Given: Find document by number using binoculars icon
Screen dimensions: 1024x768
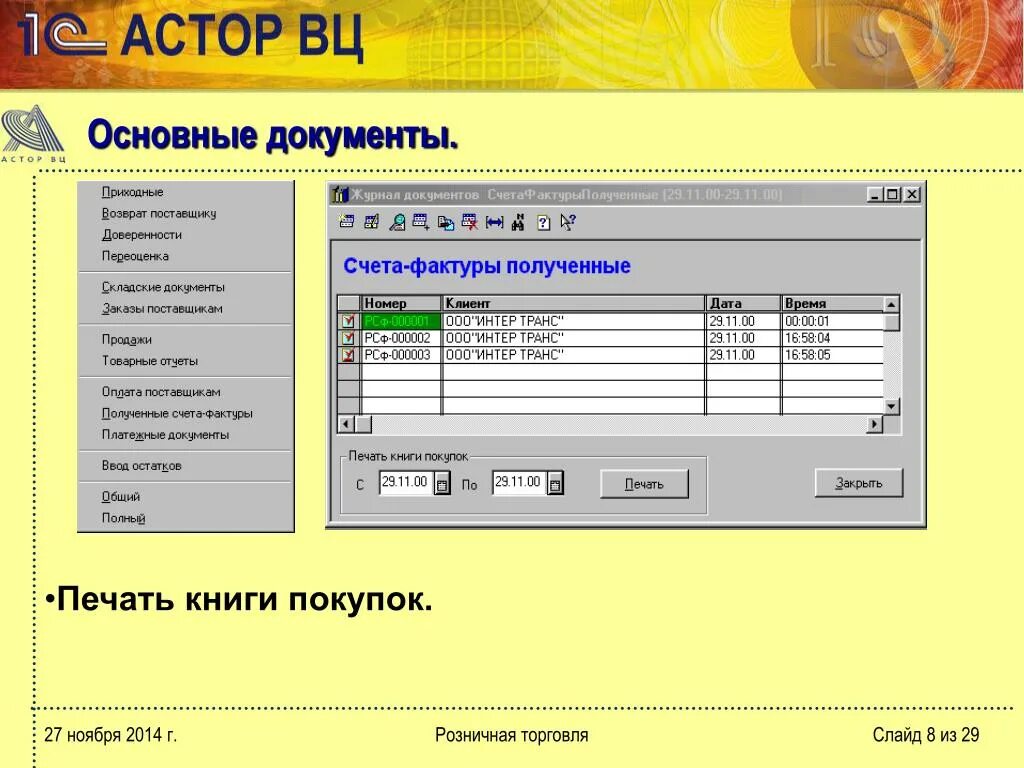Looking at the screenshot, I should pos(517,223).
